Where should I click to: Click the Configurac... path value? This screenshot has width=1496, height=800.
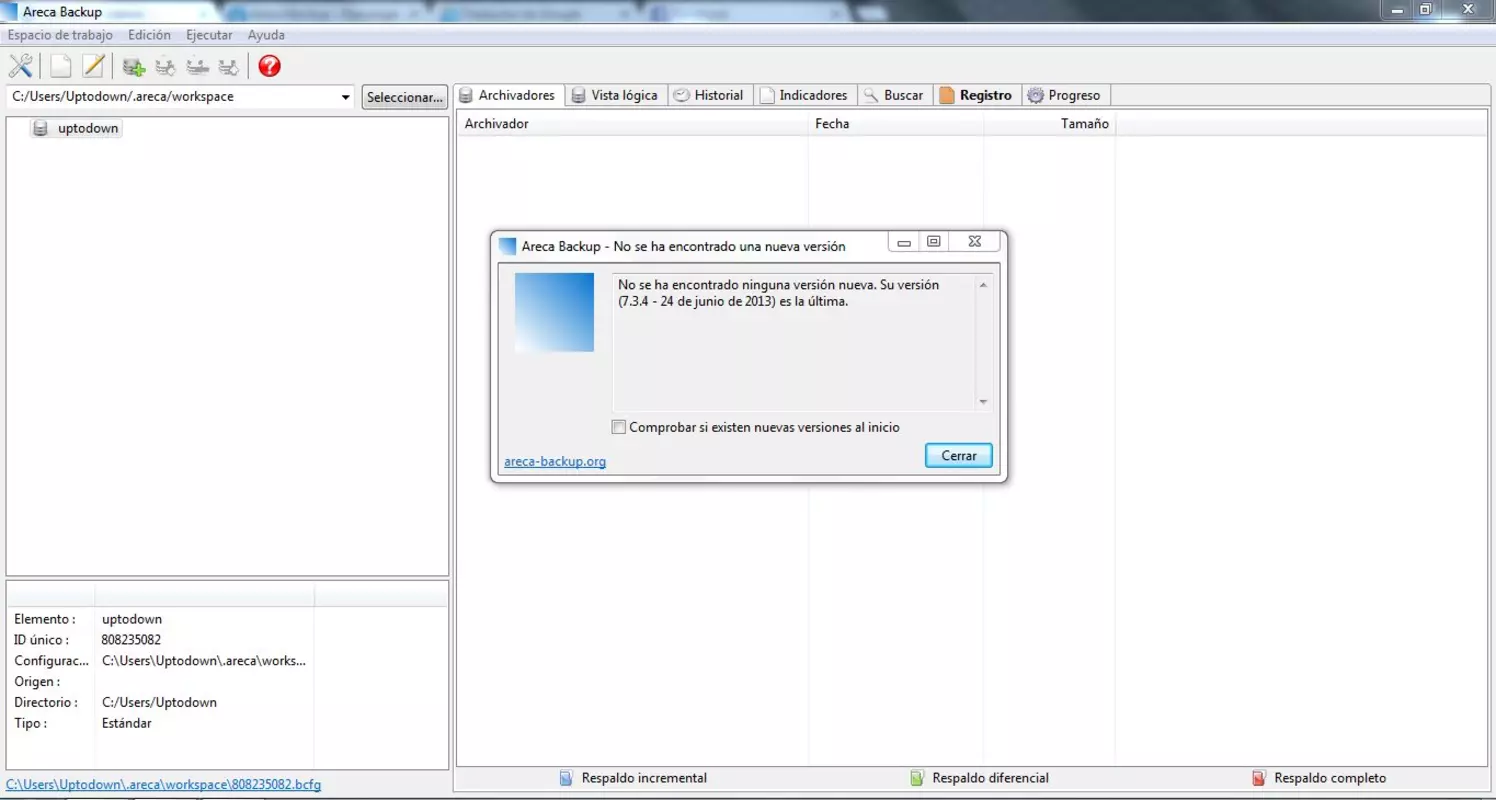203,661
